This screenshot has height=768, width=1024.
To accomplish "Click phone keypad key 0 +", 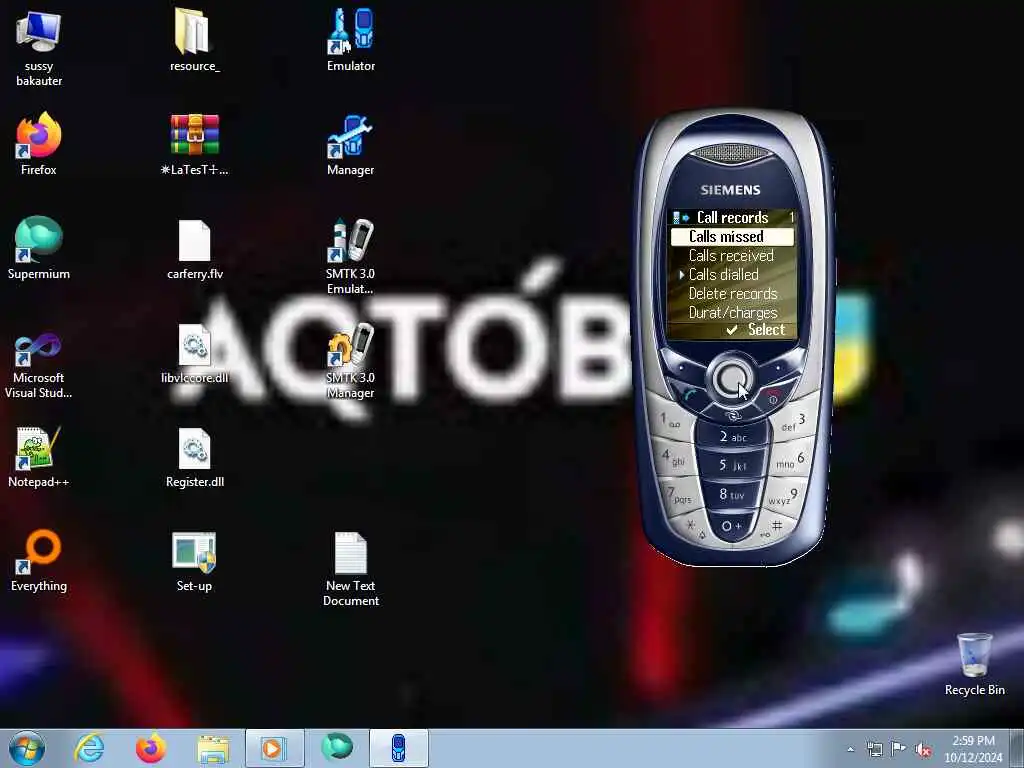I will (x=731, y=526).
